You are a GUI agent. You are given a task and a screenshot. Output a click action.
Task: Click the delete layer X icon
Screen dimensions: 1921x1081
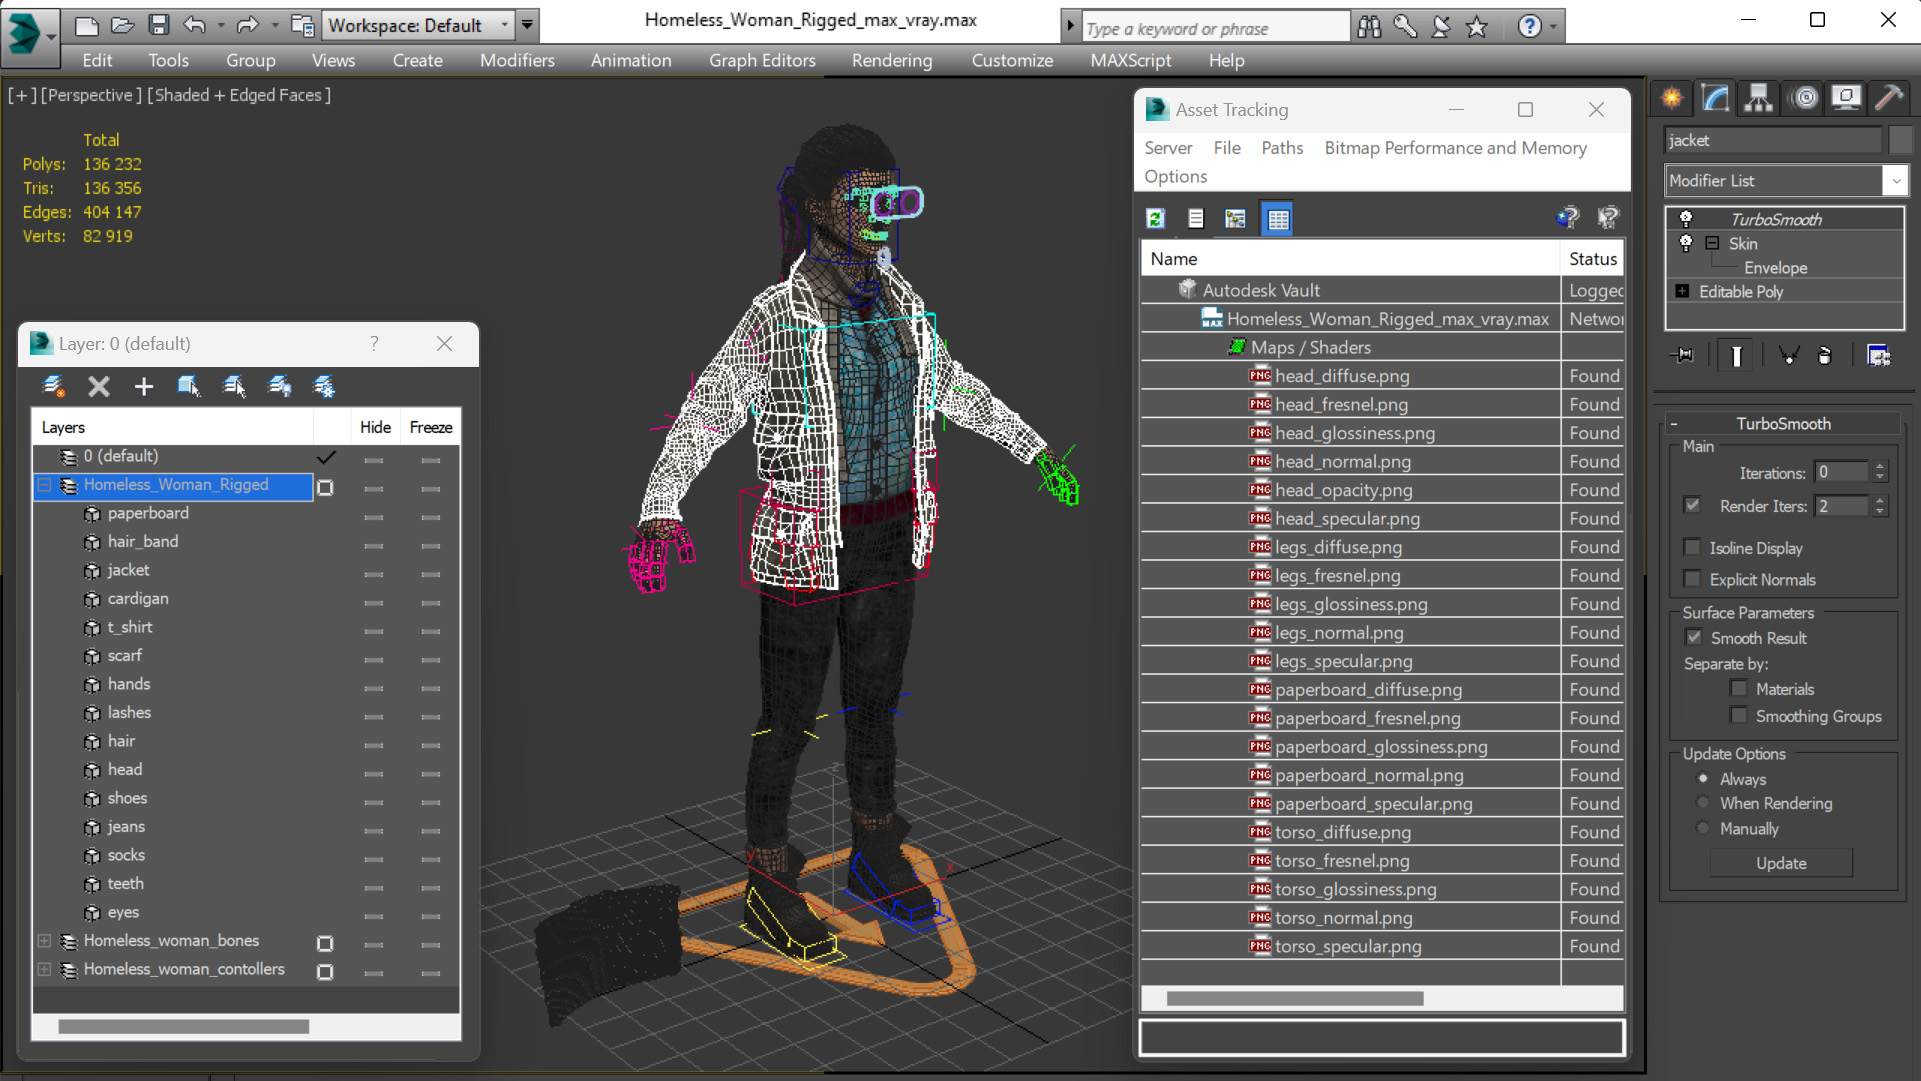tap(98, 386)
